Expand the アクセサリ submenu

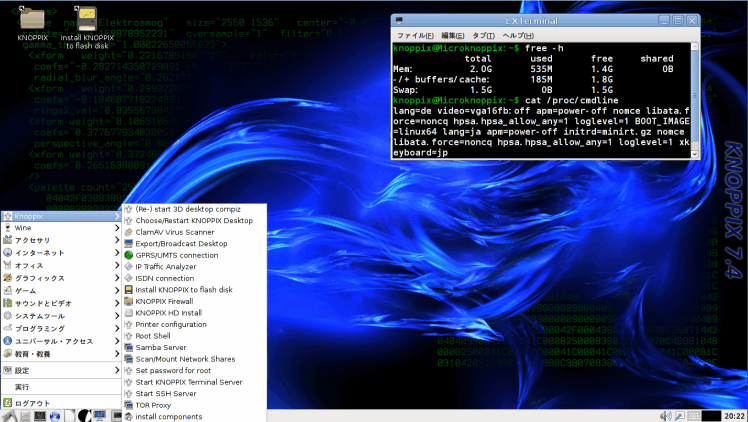tap(61, 240)
